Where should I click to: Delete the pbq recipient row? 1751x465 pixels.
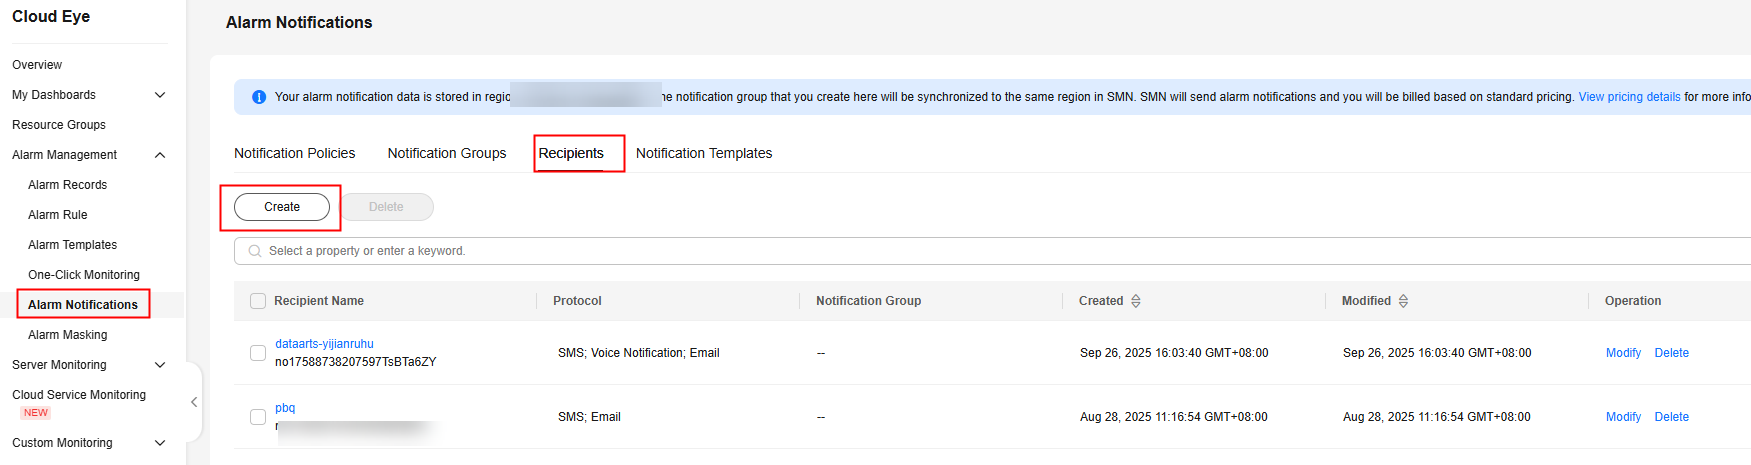click(1671, 417)
